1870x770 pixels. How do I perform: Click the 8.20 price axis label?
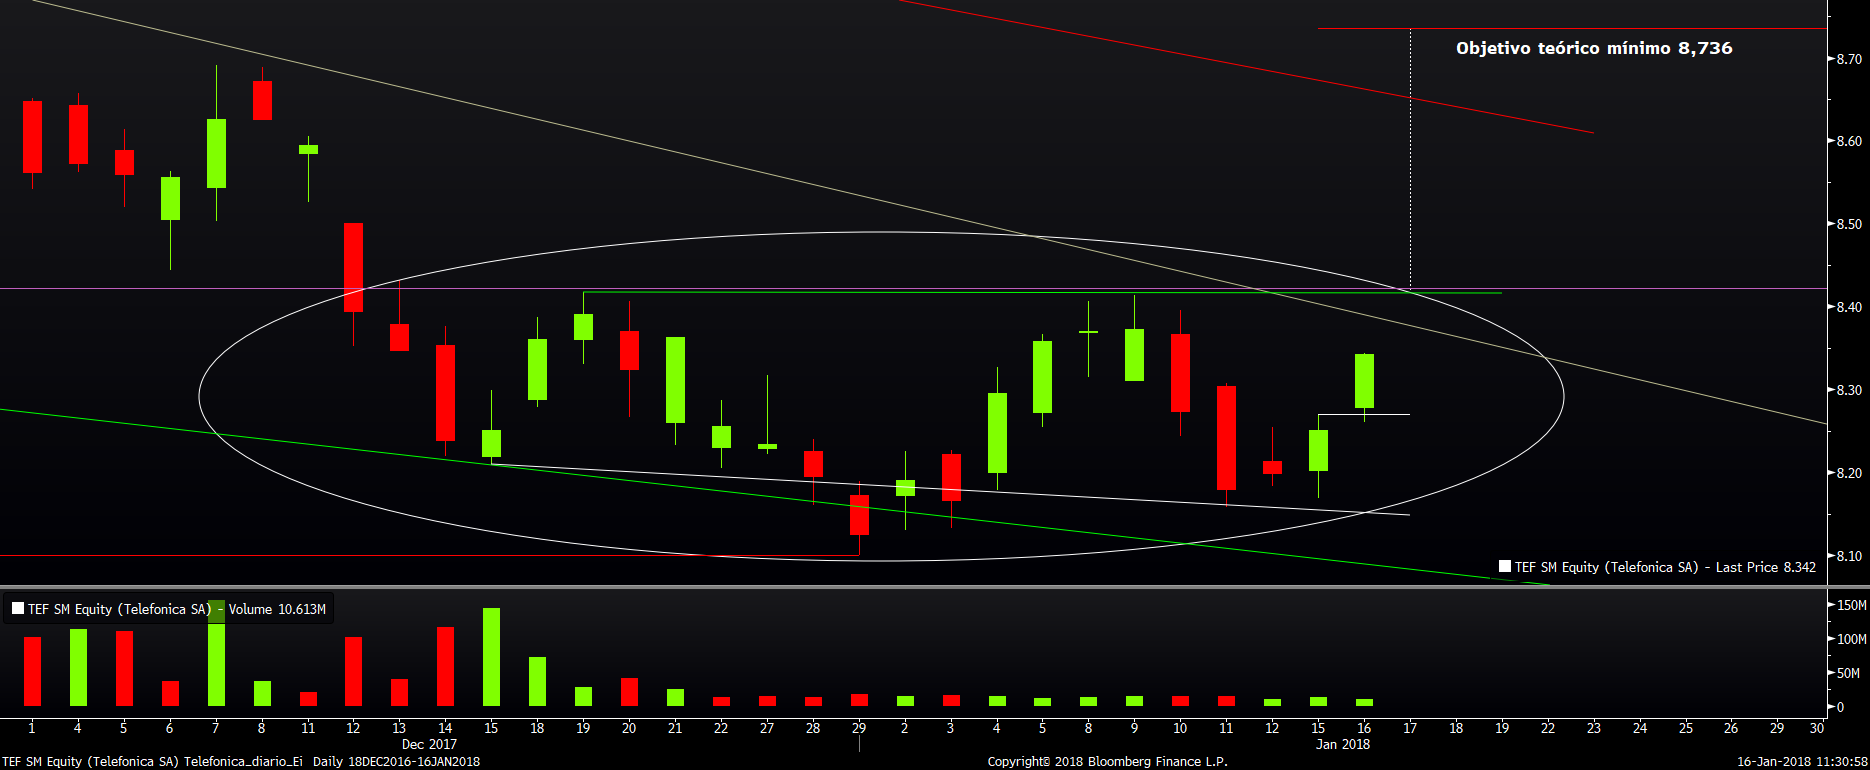[x=1849, y=473]
